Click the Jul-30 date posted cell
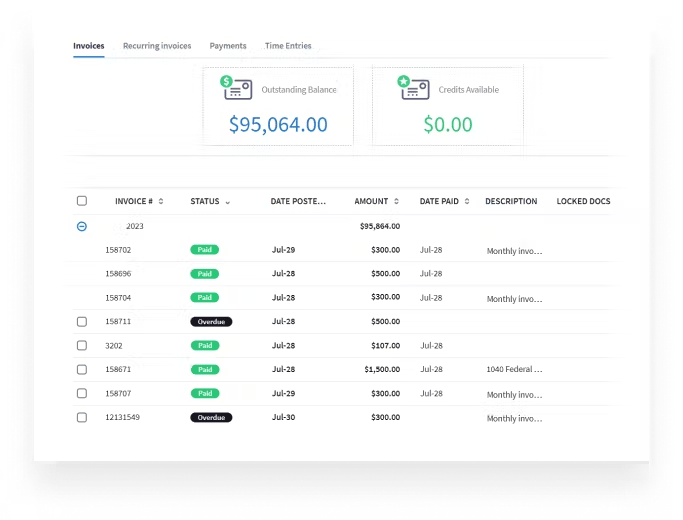Screen dimensions: 683x520 click(x=284, y=417)
